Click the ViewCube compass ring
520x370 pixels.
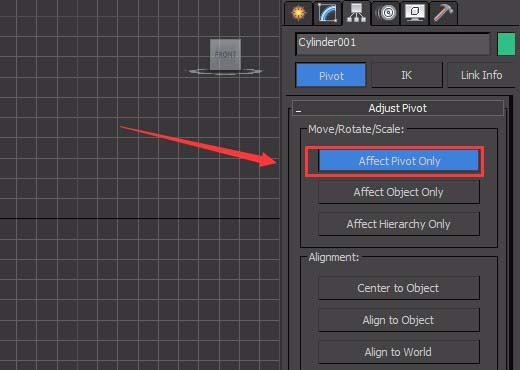(x=226, y=71)
